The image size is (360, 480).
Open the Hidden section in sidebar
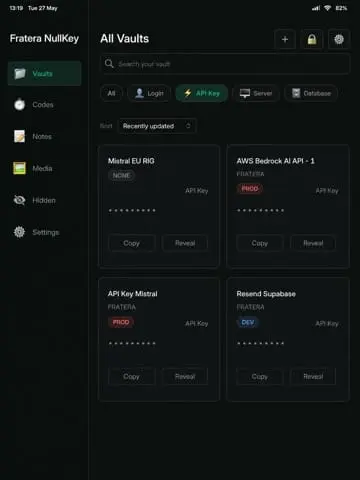(x=44, y=200)
